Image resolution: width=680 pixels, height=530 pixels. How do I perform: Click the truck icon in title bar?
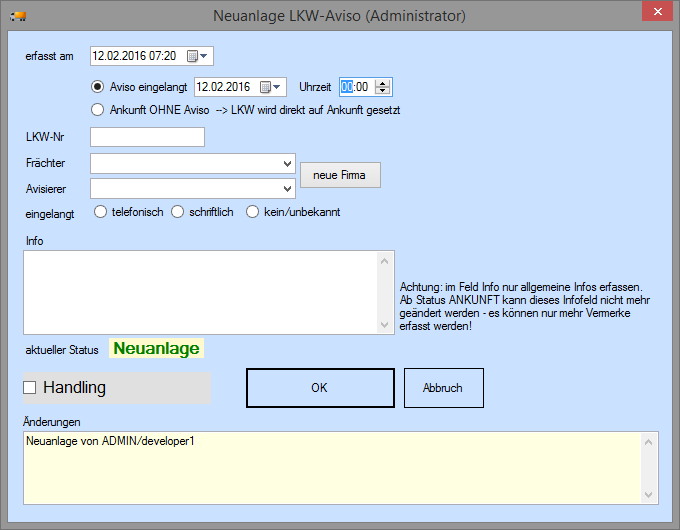(17, 15)
